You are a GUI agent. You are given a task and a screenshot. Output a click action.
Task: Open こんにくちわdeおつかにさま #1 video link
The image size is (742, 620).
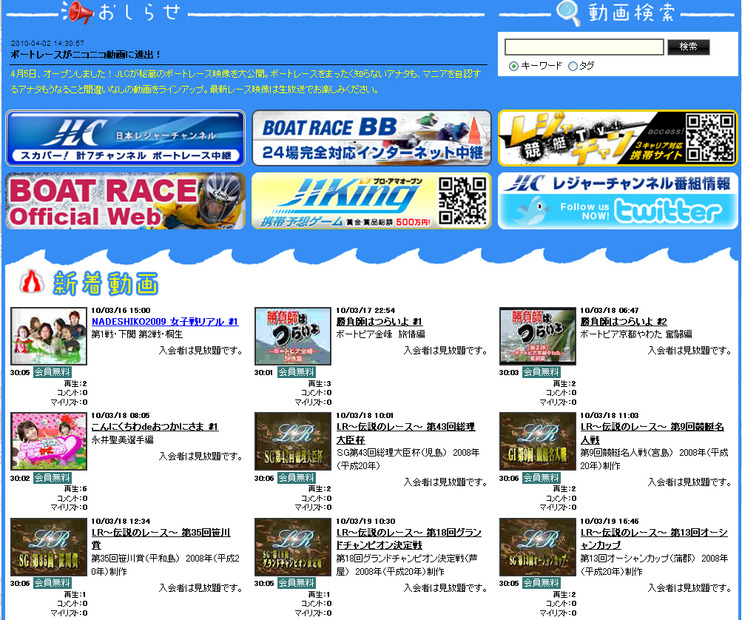155,427
